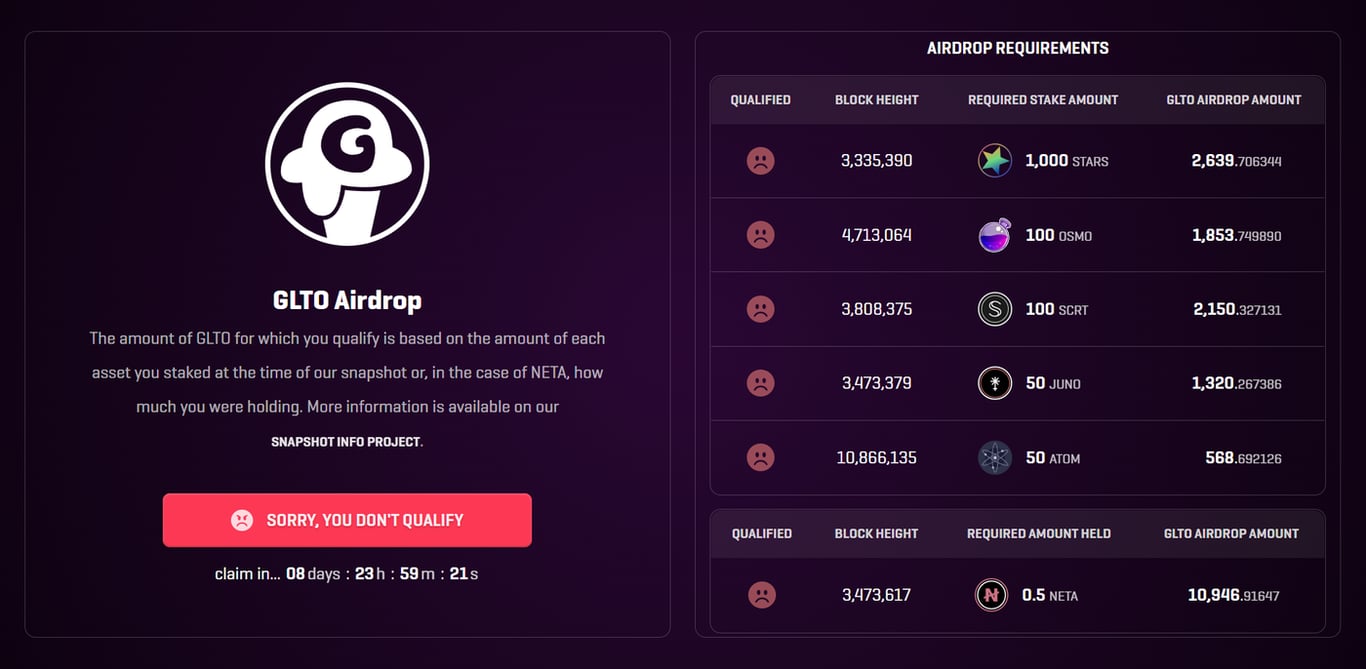The image size is (1366, 669).
Task: Click the NETA token icon
Action: point(991,595)
